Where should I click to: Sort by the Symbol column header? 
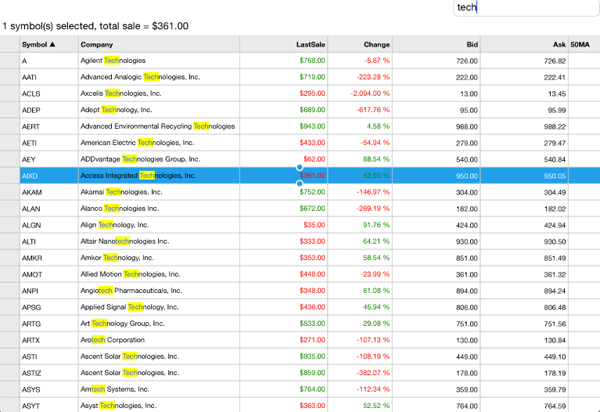coord(49,44)
